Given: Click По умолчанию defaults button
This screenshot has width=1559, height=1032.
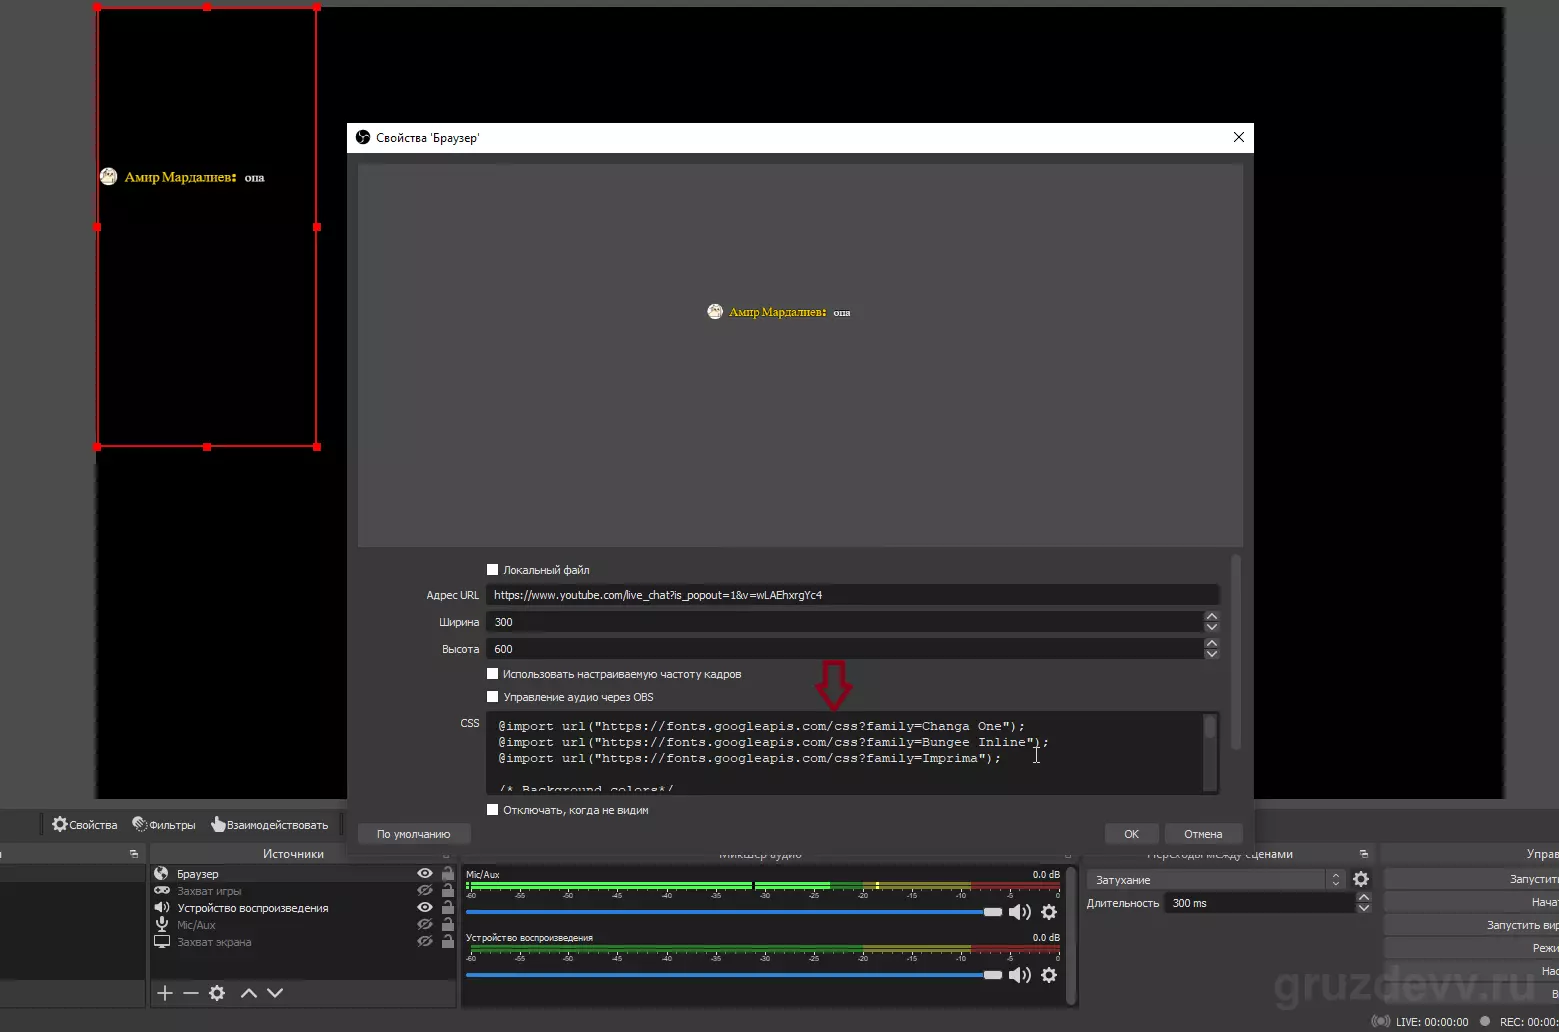Looking at the screenshot, I should [x=413, y=834].
